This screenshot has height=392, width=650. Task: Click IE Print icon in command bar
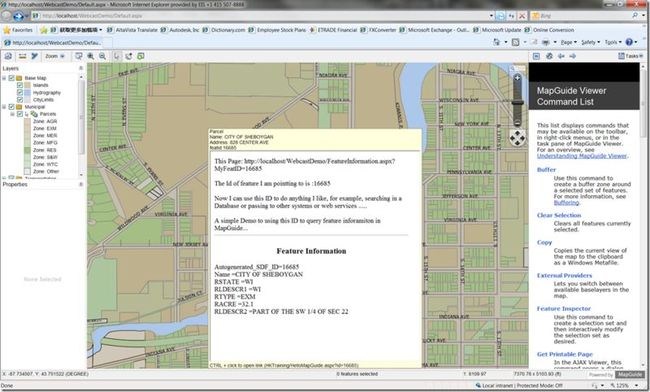tap(546, 42)
